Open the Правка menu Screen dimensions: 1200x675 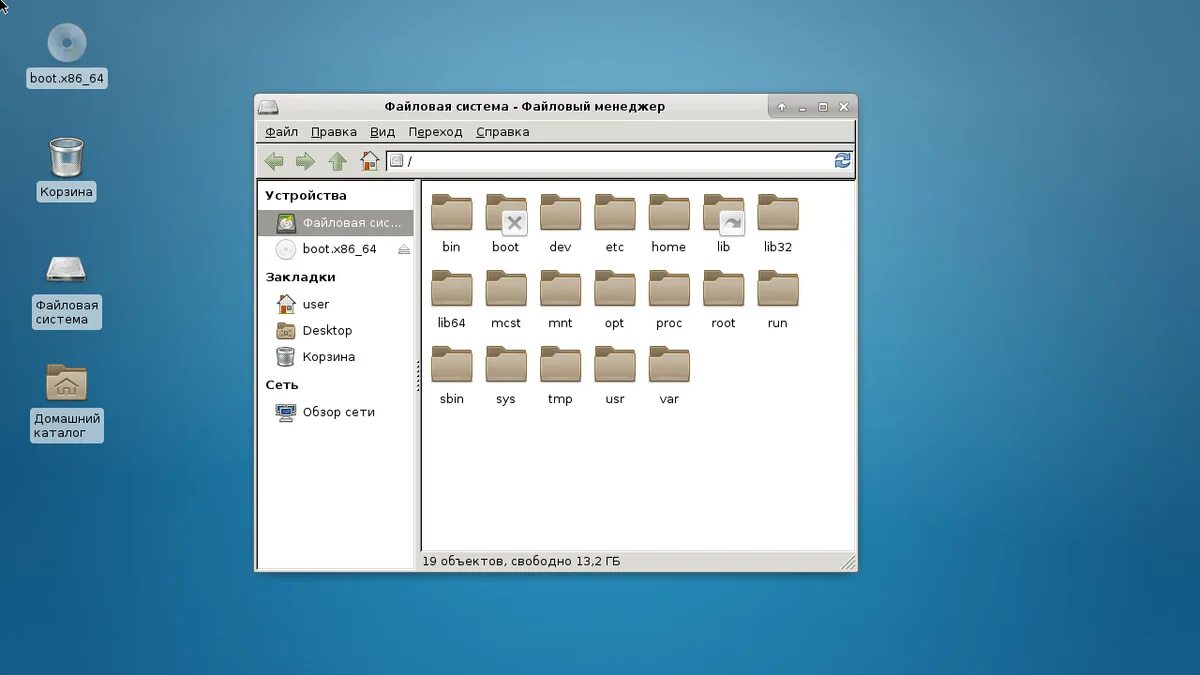(334, 132)
